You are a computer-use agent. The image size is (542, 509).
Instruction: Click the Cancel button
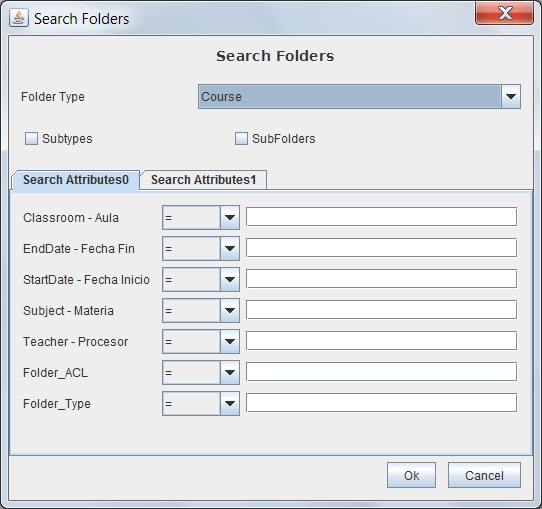click(484, 475)
